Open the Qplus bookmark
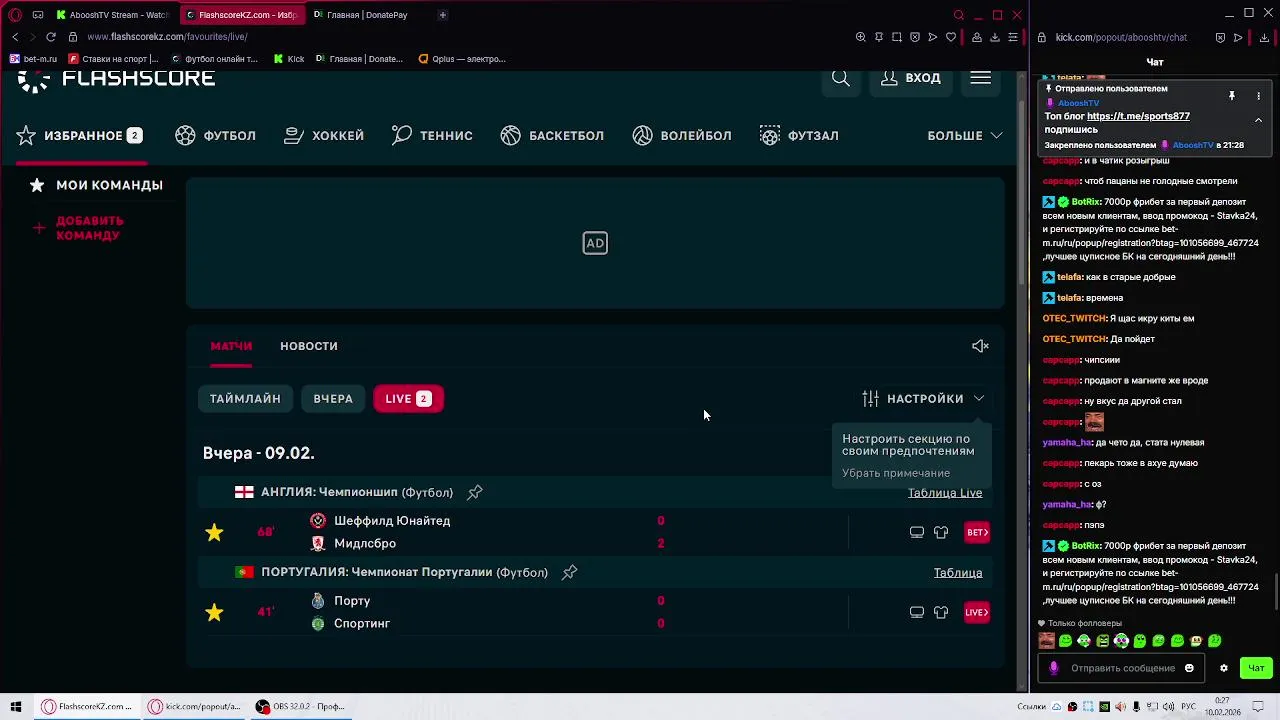The width and height of the screenshot is (1280, 720). (462, 59)
